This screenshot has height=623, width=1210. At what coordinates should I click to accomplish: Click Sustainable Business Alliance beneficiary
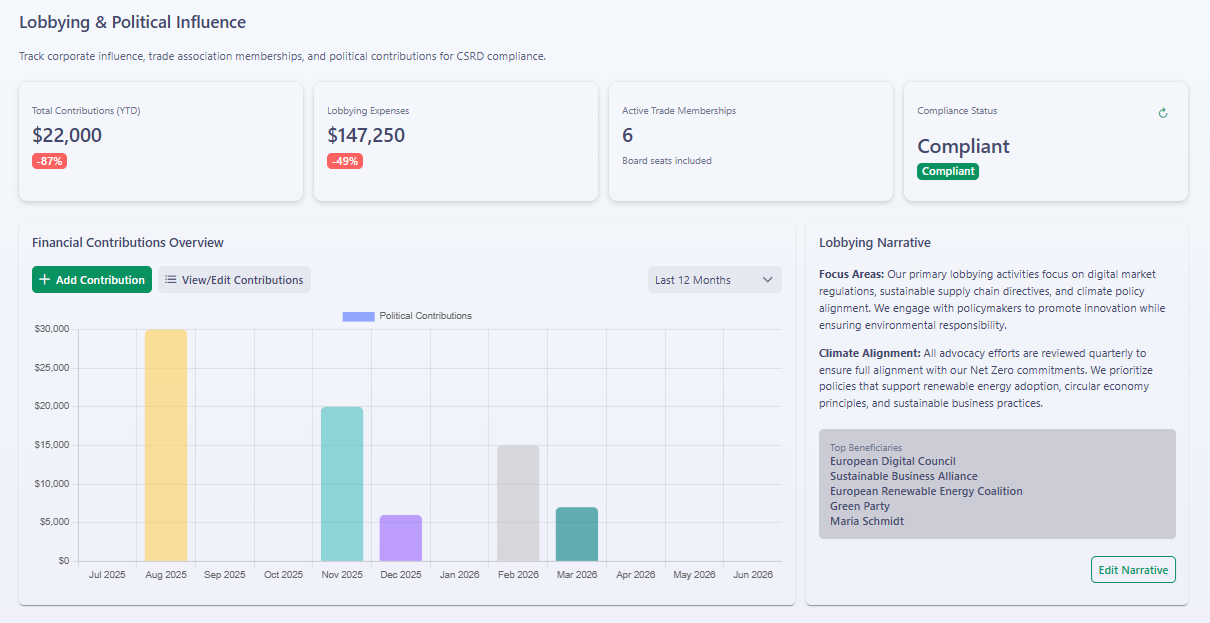904,476
